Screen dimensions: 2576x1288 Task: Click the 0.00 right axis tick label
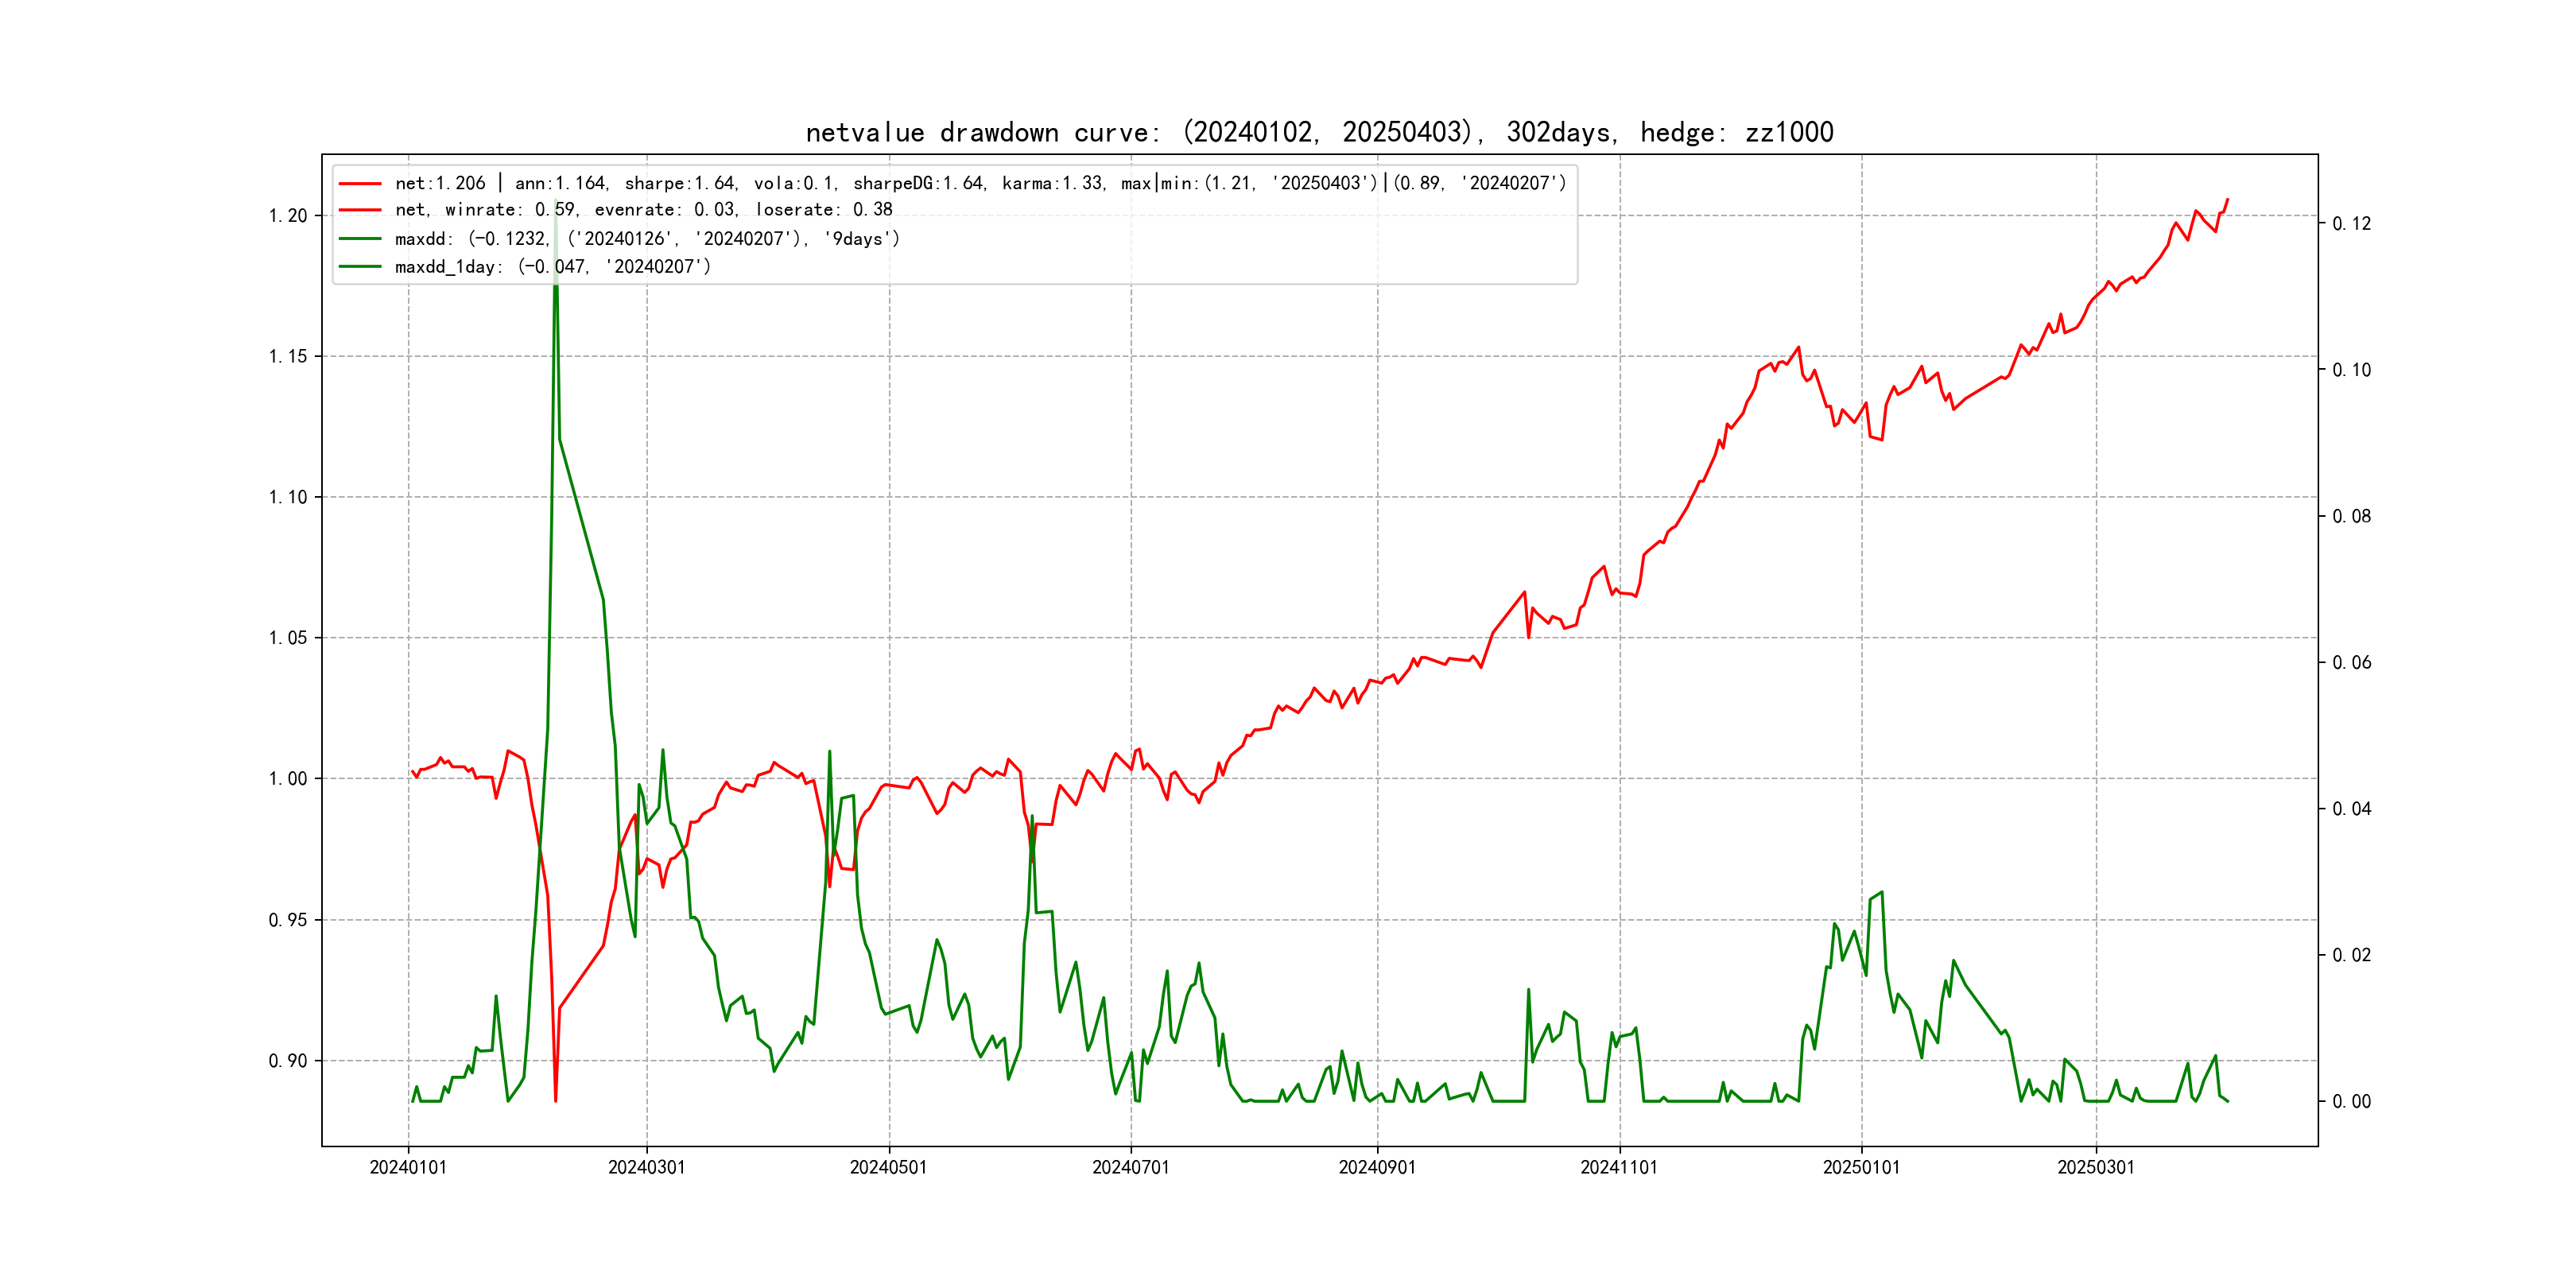pos(2351,1102)
